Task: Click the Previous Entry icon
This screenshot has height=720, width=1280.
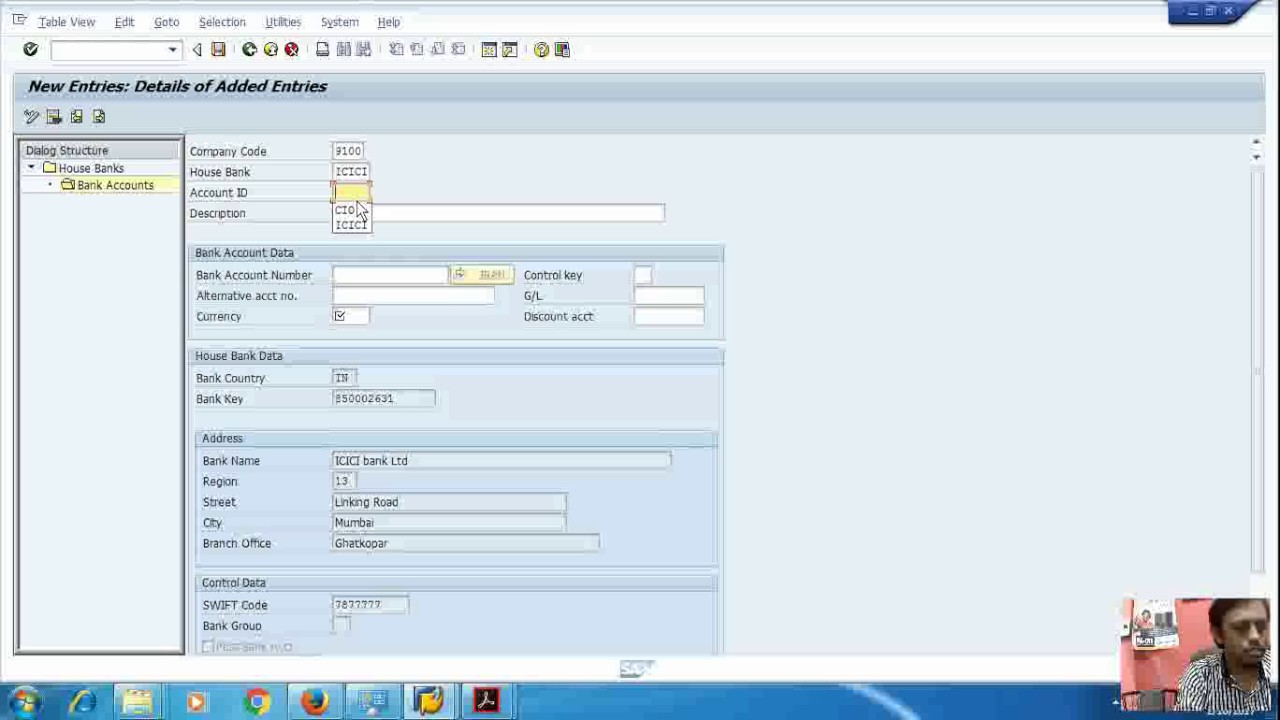Action: pos(77,117)
